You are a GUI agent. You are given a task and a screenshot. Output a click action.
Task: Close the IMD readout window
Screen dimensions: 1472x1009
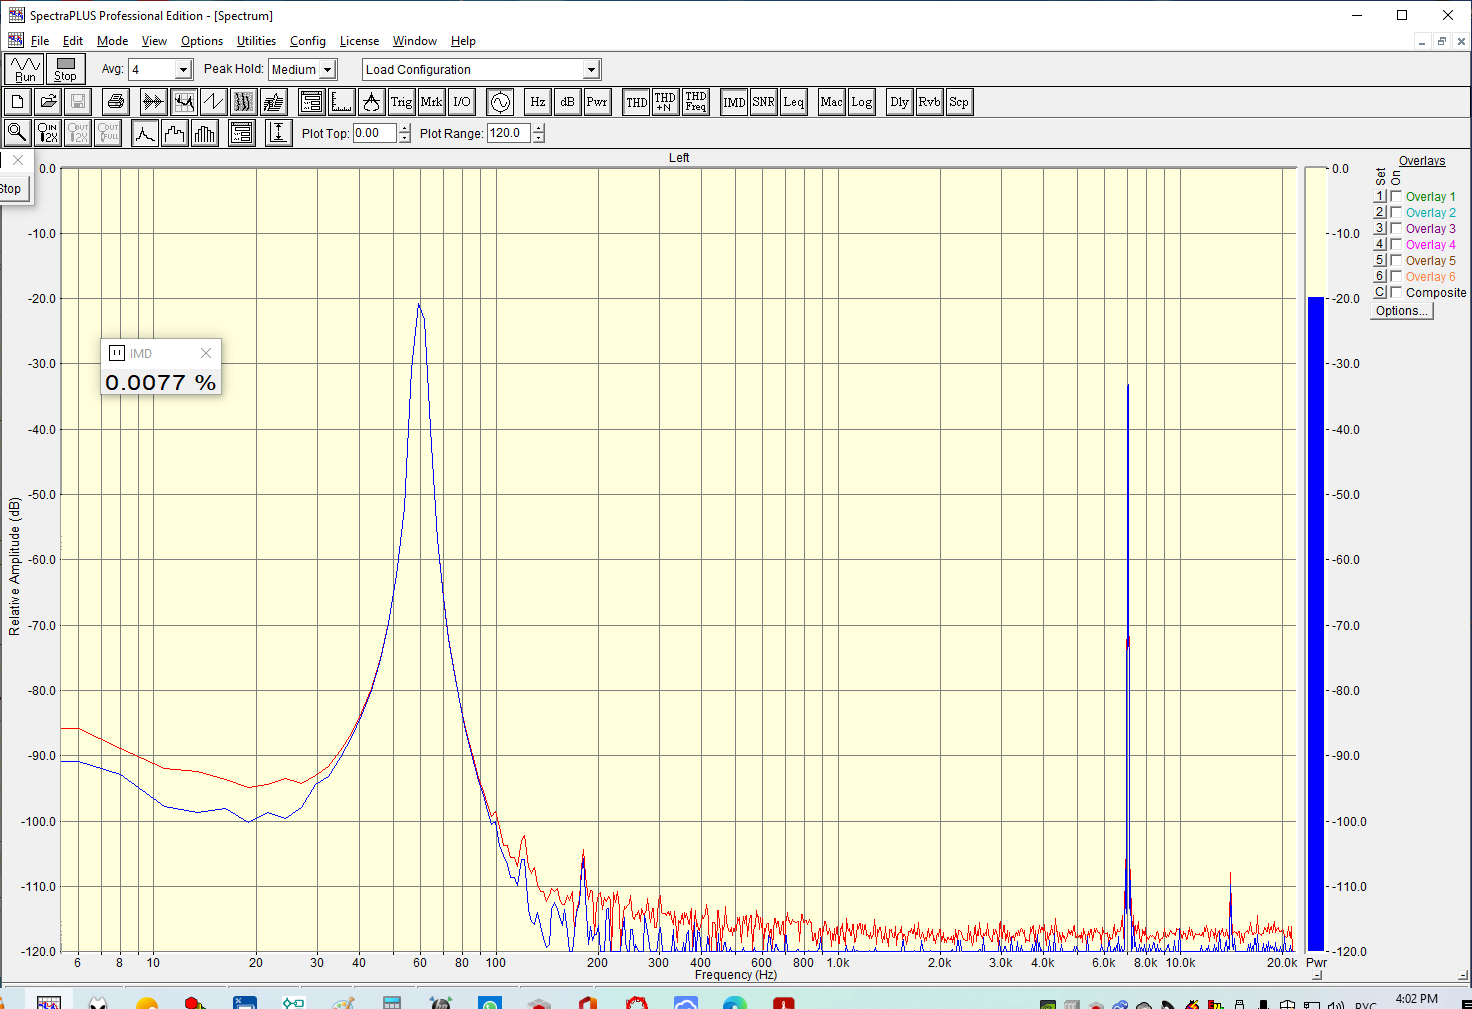point(206,353)
